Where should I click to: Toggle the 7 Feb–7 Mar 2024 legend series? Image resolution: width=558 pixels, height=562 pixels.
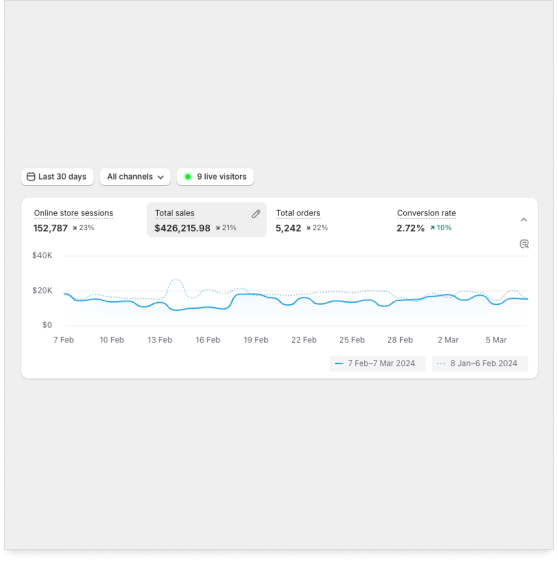click(x=377, y=363)
